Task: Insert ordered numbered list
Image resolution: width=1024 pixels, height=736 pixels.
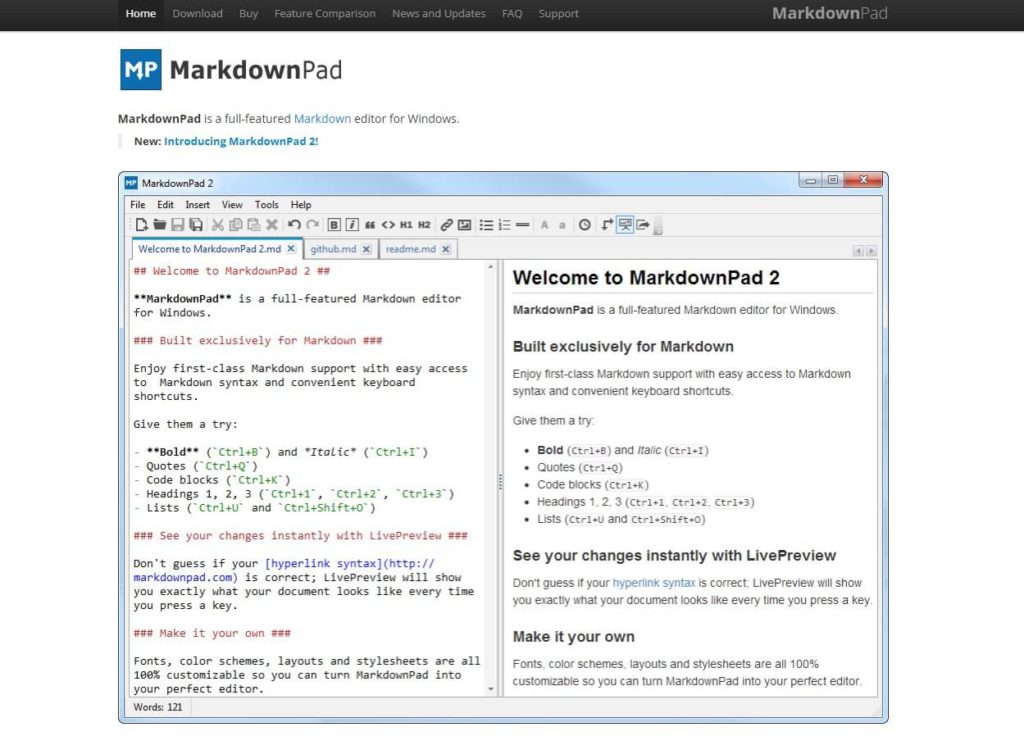Action: 504,225
